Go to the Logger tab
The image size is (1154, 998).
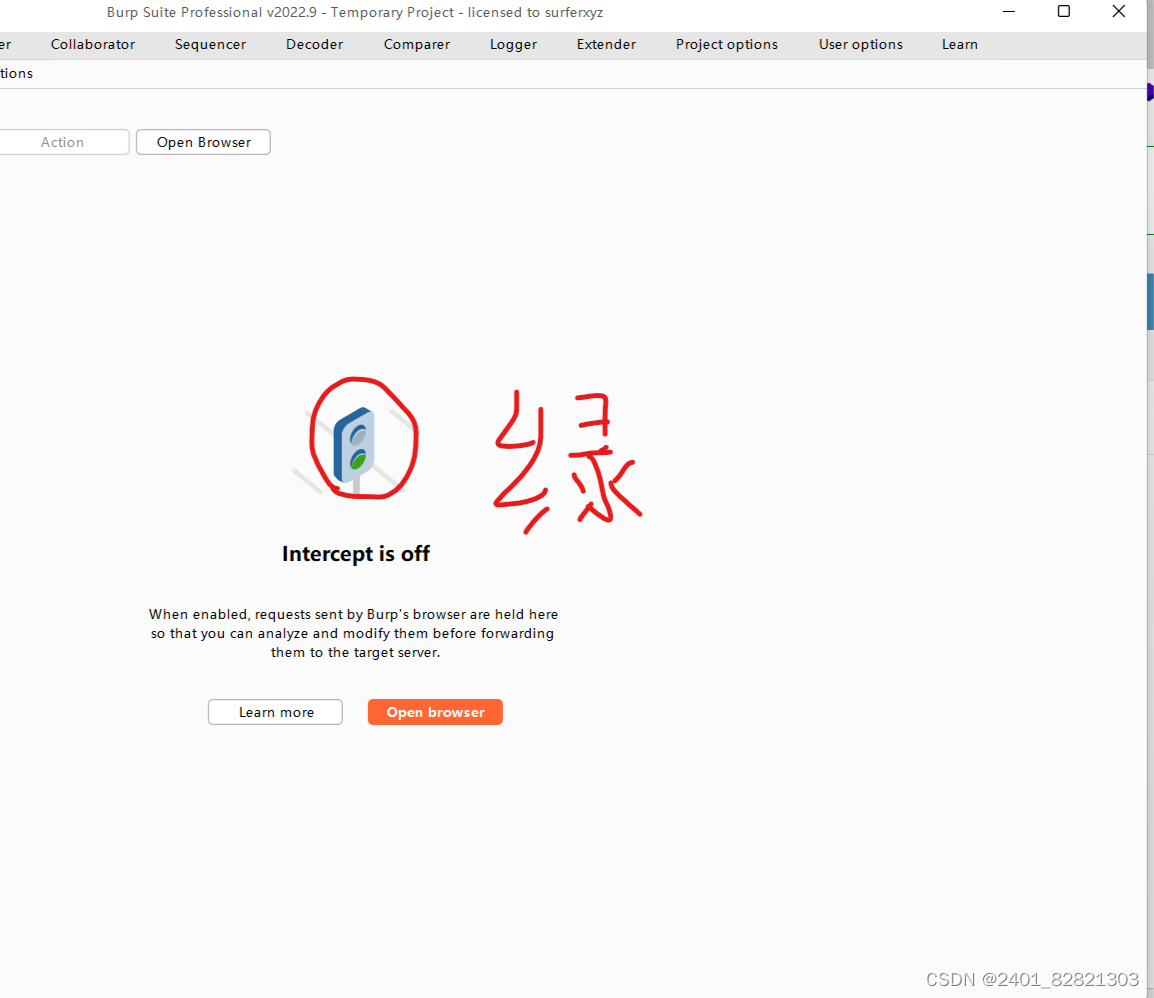514,44
